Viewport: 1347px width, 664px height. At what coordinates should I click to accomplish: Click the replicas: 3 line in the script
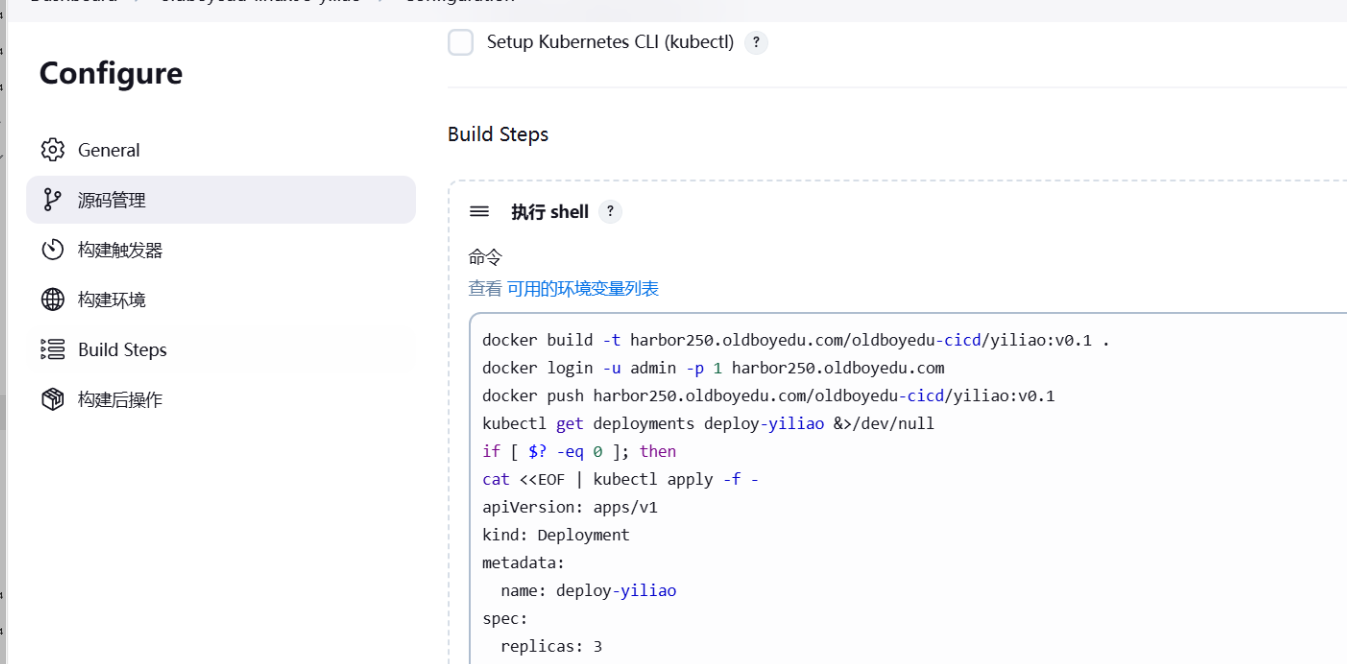[x=551, y=647]
